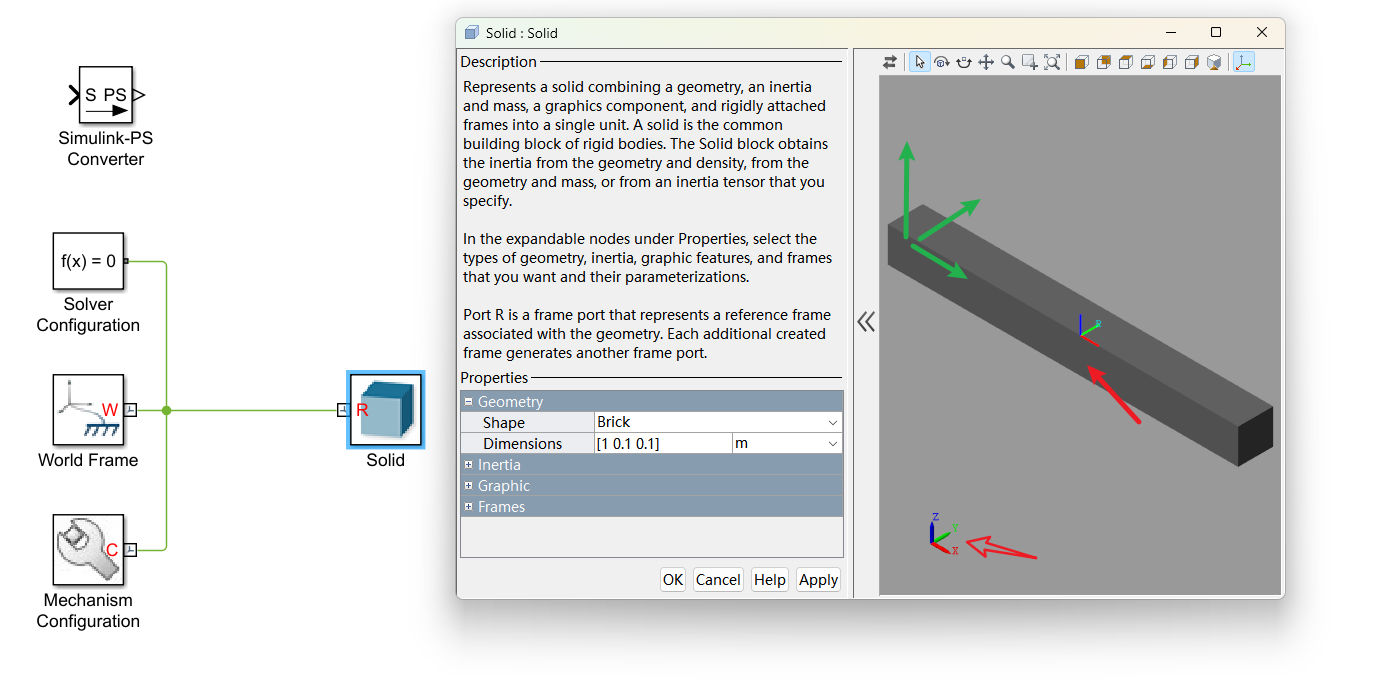
Task: Activate the rotate view tool
Action: pos(942,62)
